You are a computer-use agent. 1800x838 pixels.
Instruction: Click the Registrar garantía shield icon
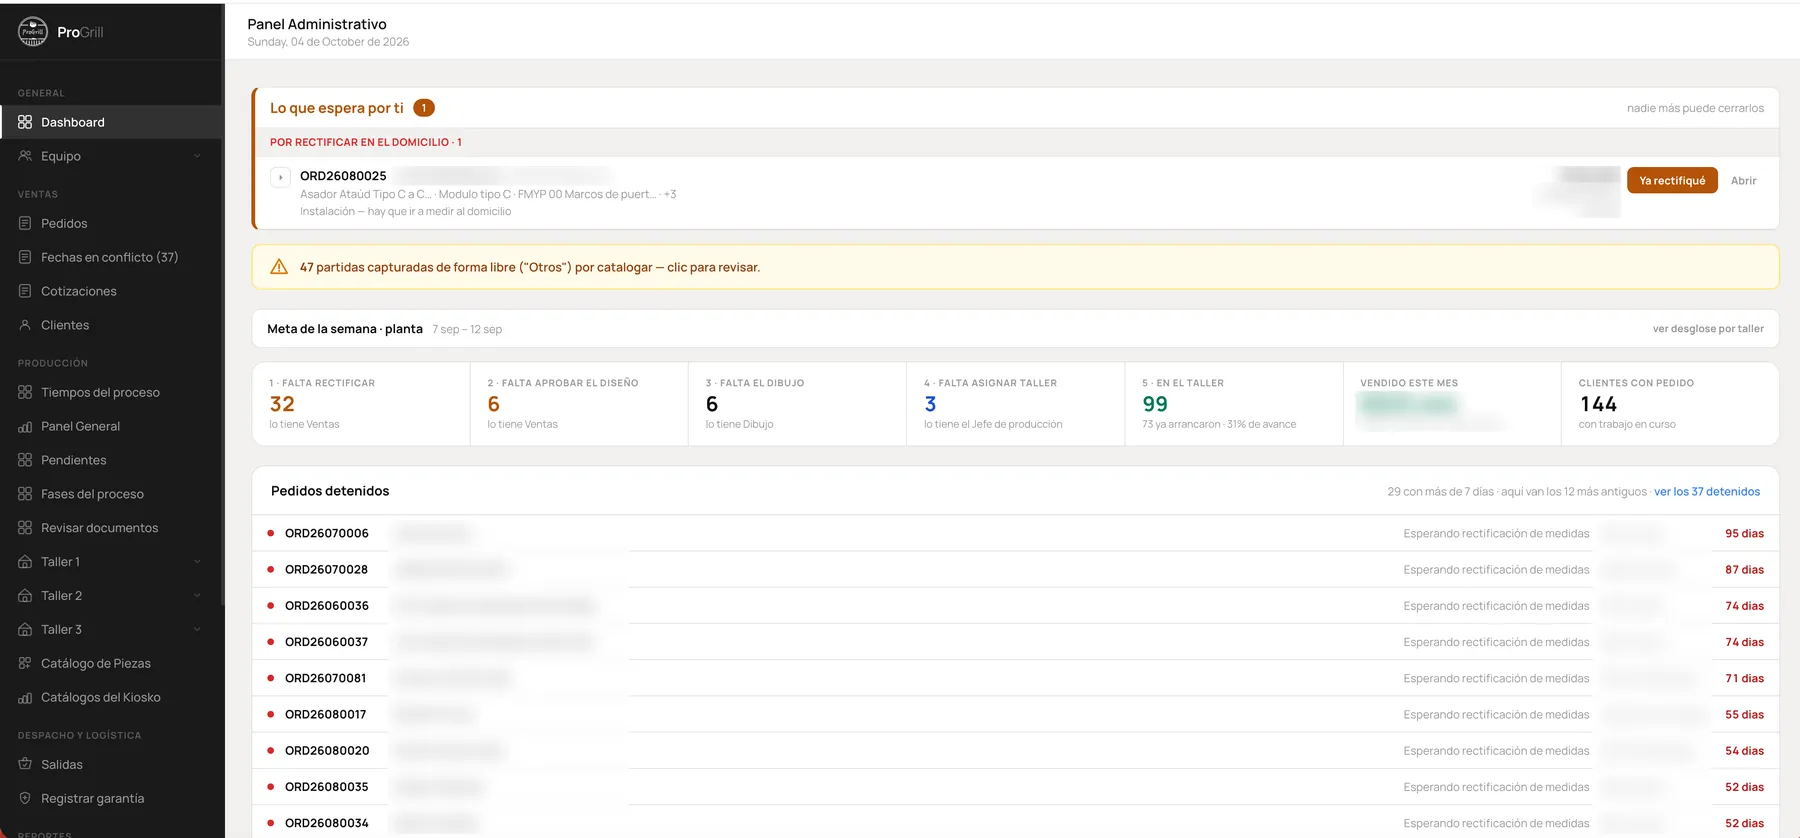25,798
